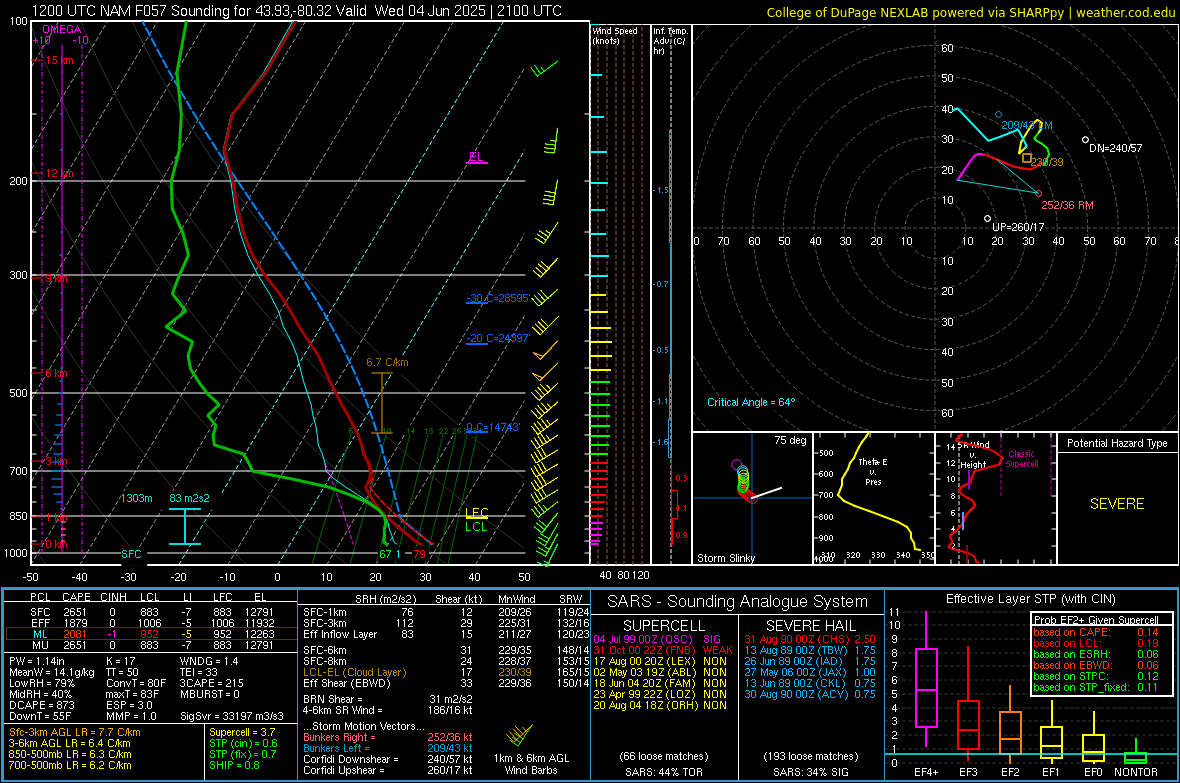Screen dimensions: 1180x783
Task: Click 'MeanW = 14.1g/kg' value
Action: click(52, 672)
